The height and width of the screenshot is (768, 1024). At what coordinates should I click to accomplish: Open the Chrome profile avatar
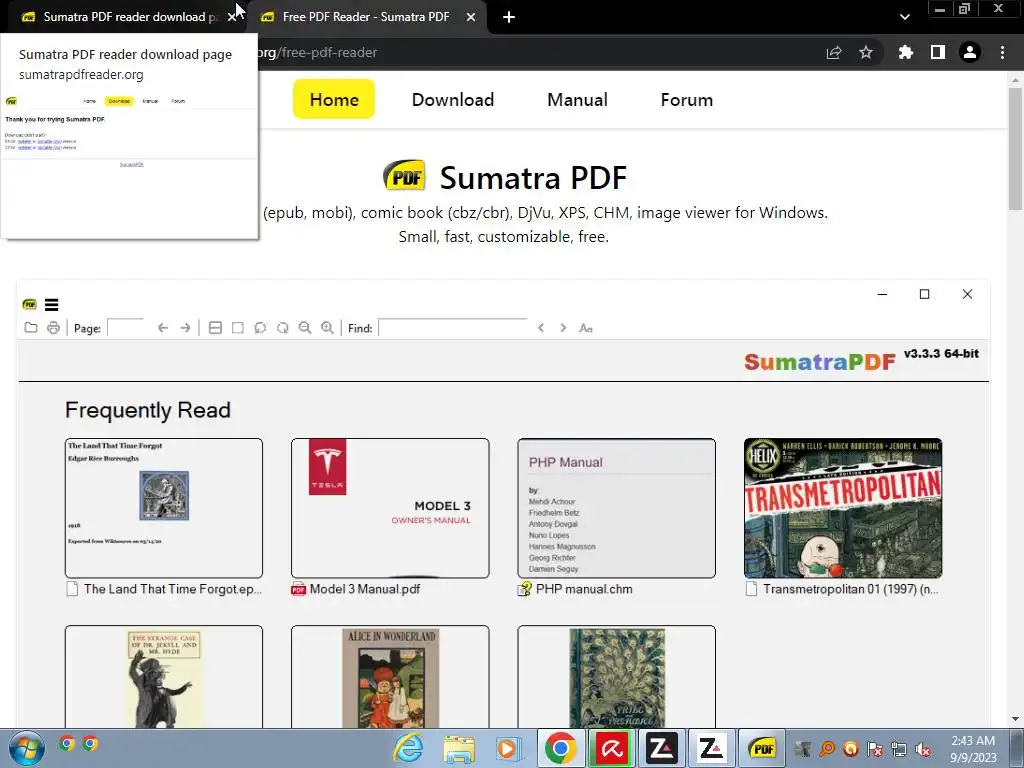(x=970, y=52)
